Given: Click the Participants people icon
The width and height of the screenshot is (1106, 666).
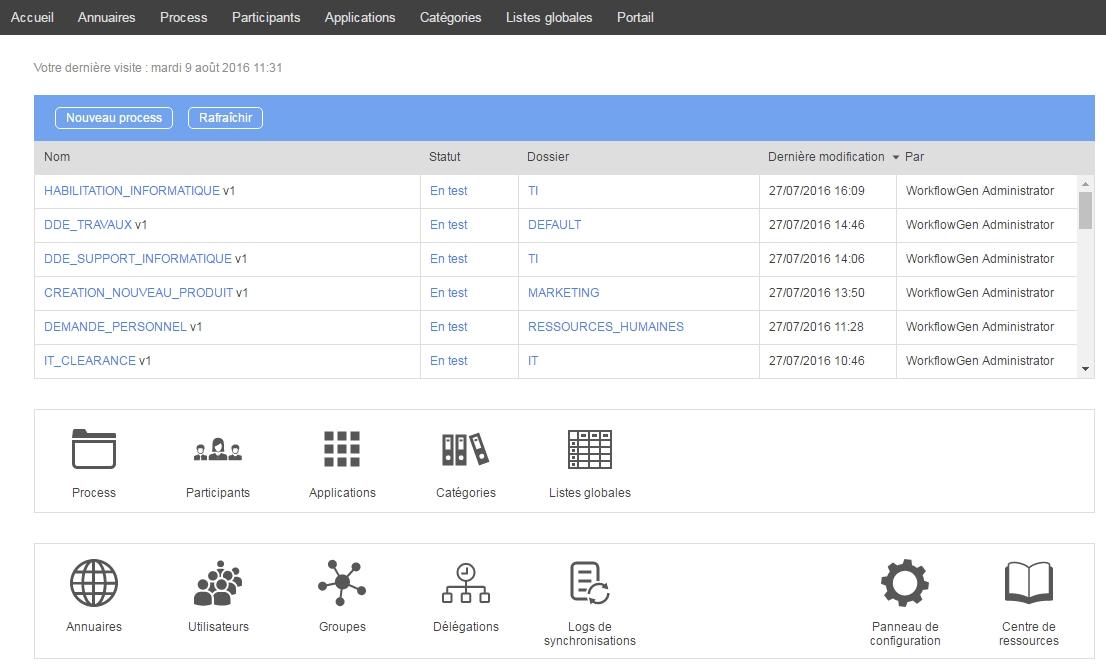Looking at the screenshot, I should click(217, 450).
